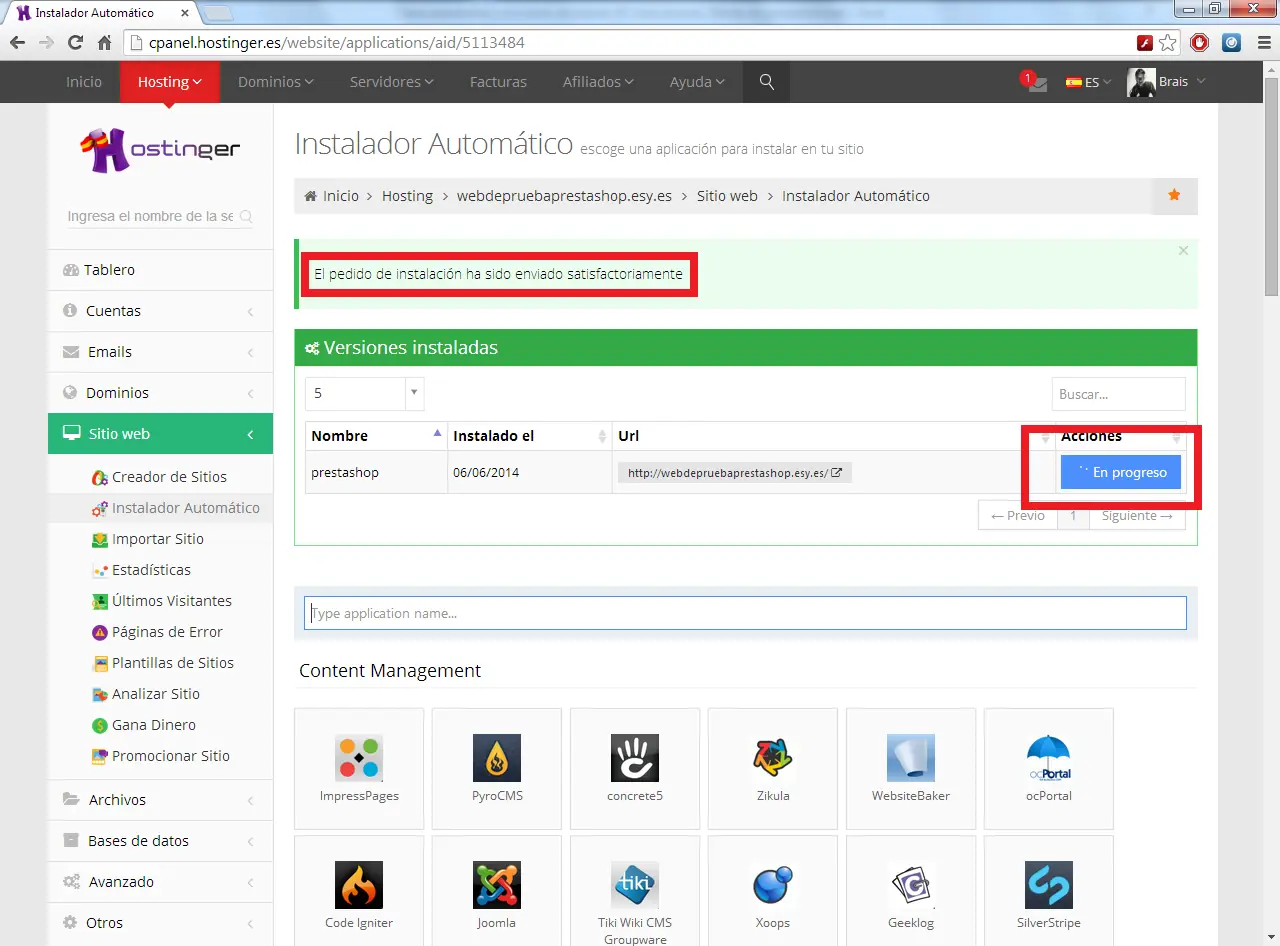Install the Code Igniter application
This screenshot has height=946, width=1280.
click(x=359, y=892)
